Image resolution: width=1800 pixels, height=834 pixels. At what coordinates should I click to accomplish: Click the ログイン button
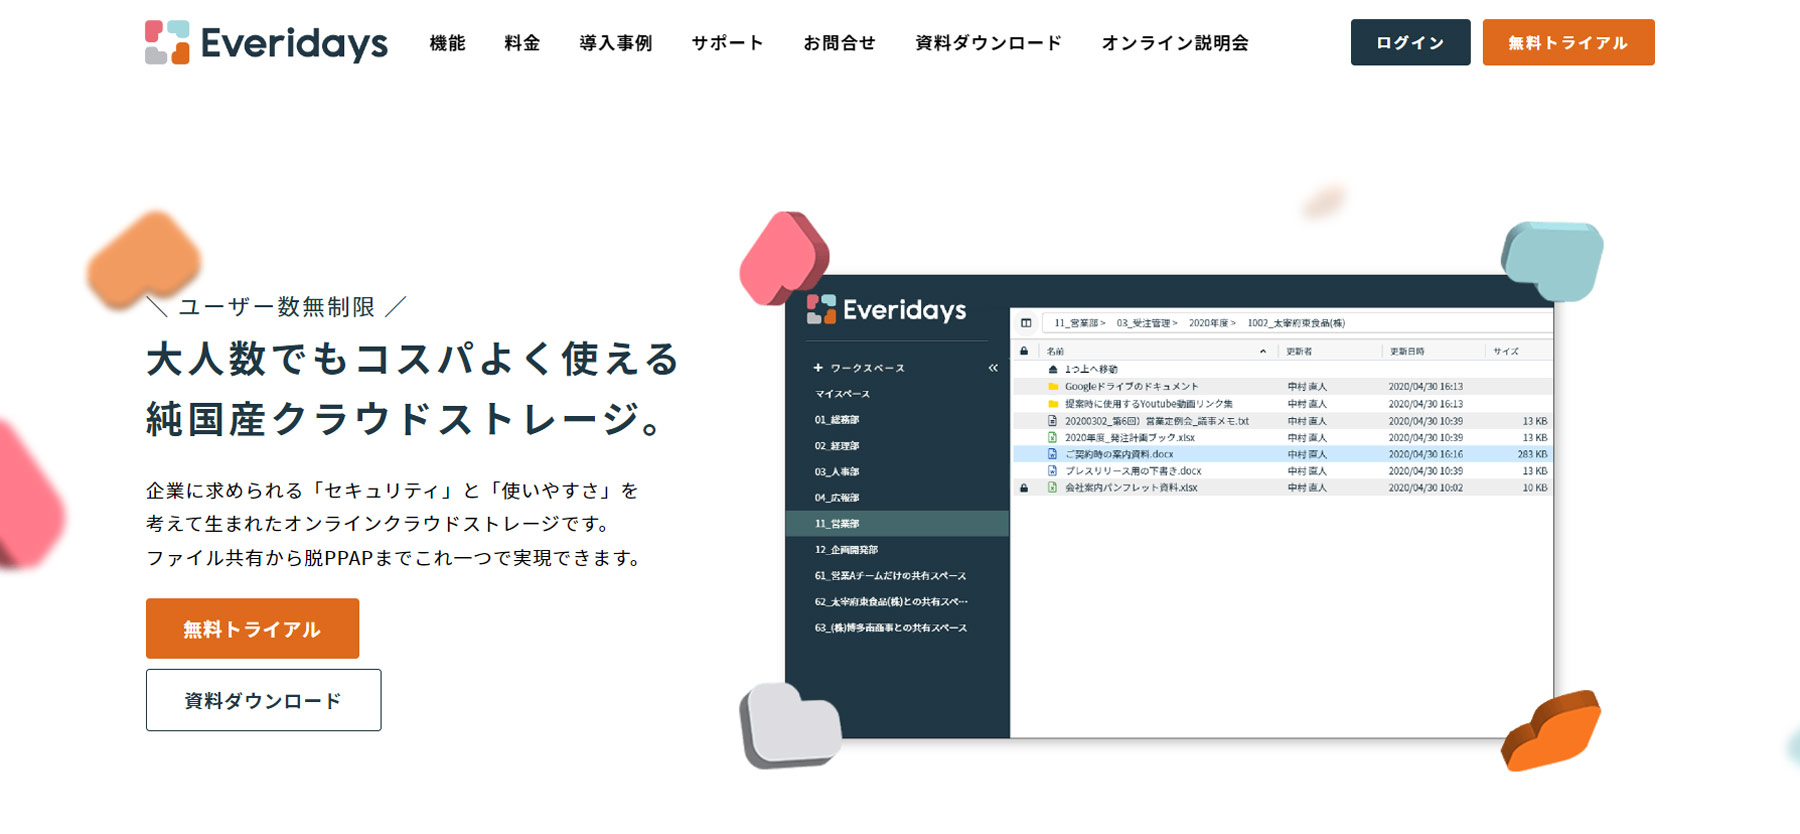click(1410, 42)
